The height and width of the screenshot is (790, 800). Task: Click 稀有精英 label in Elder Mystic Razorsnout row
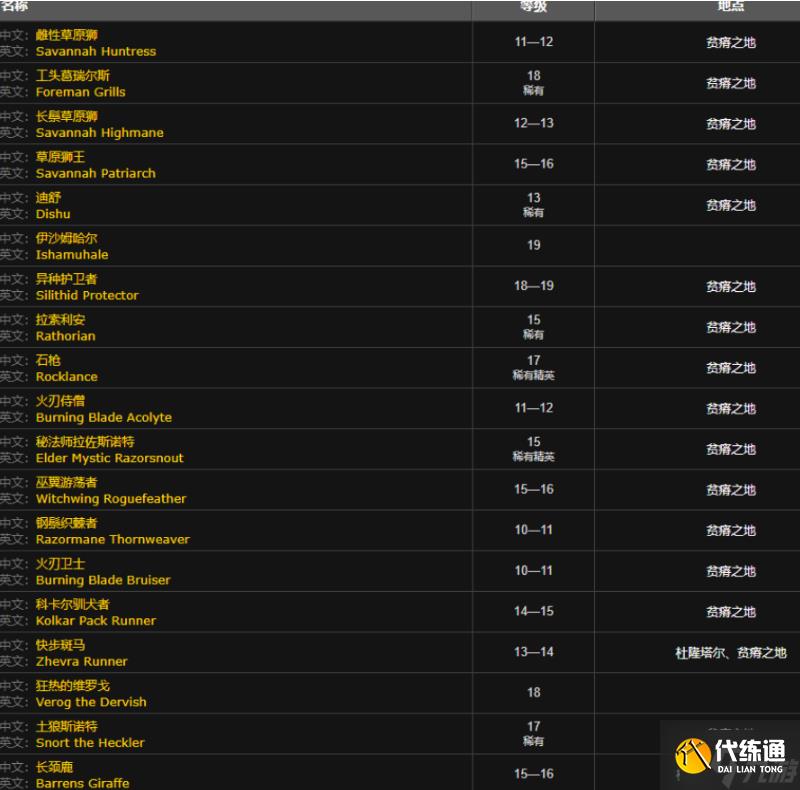[534, 457]
